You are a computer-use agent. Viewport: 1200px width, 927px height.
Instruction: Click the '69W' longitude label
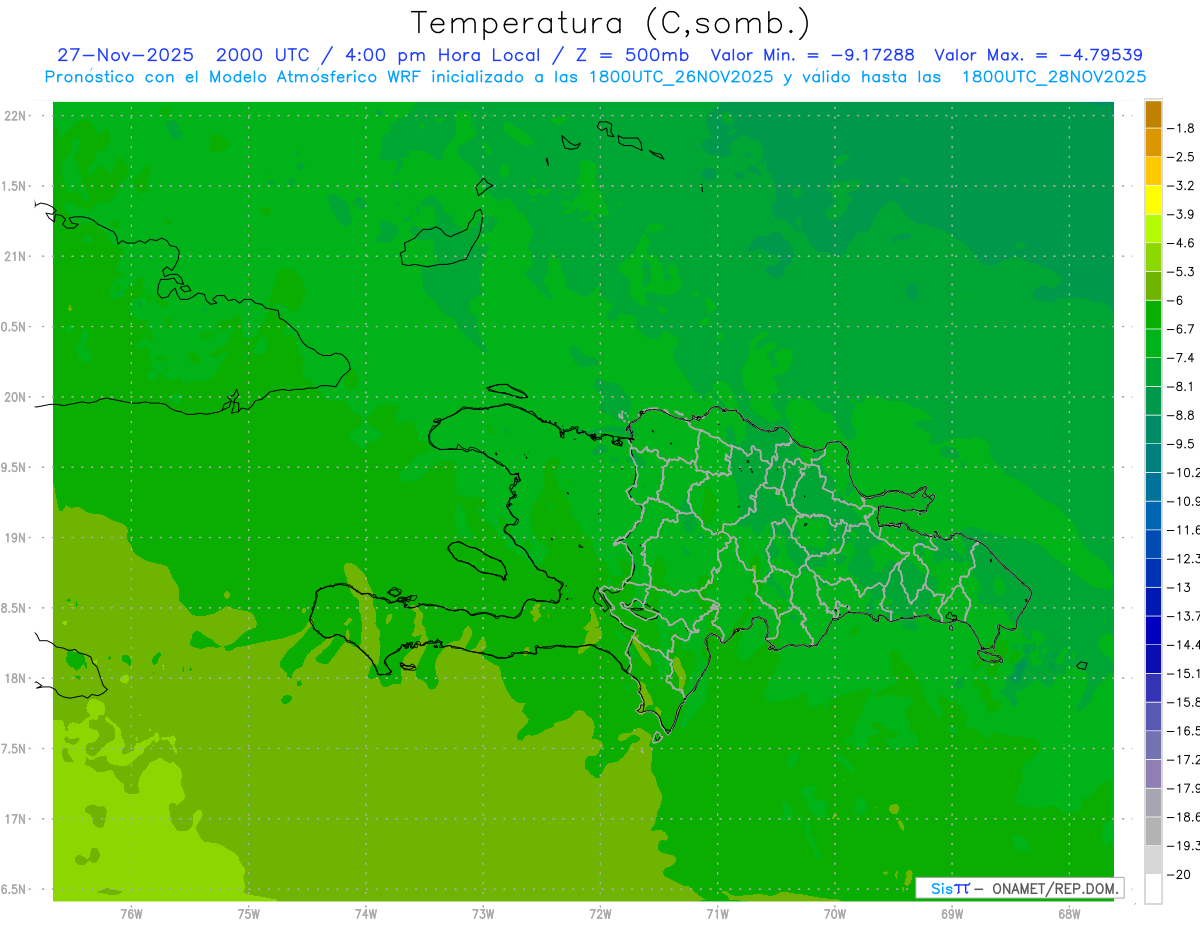(x=952, y=914)
